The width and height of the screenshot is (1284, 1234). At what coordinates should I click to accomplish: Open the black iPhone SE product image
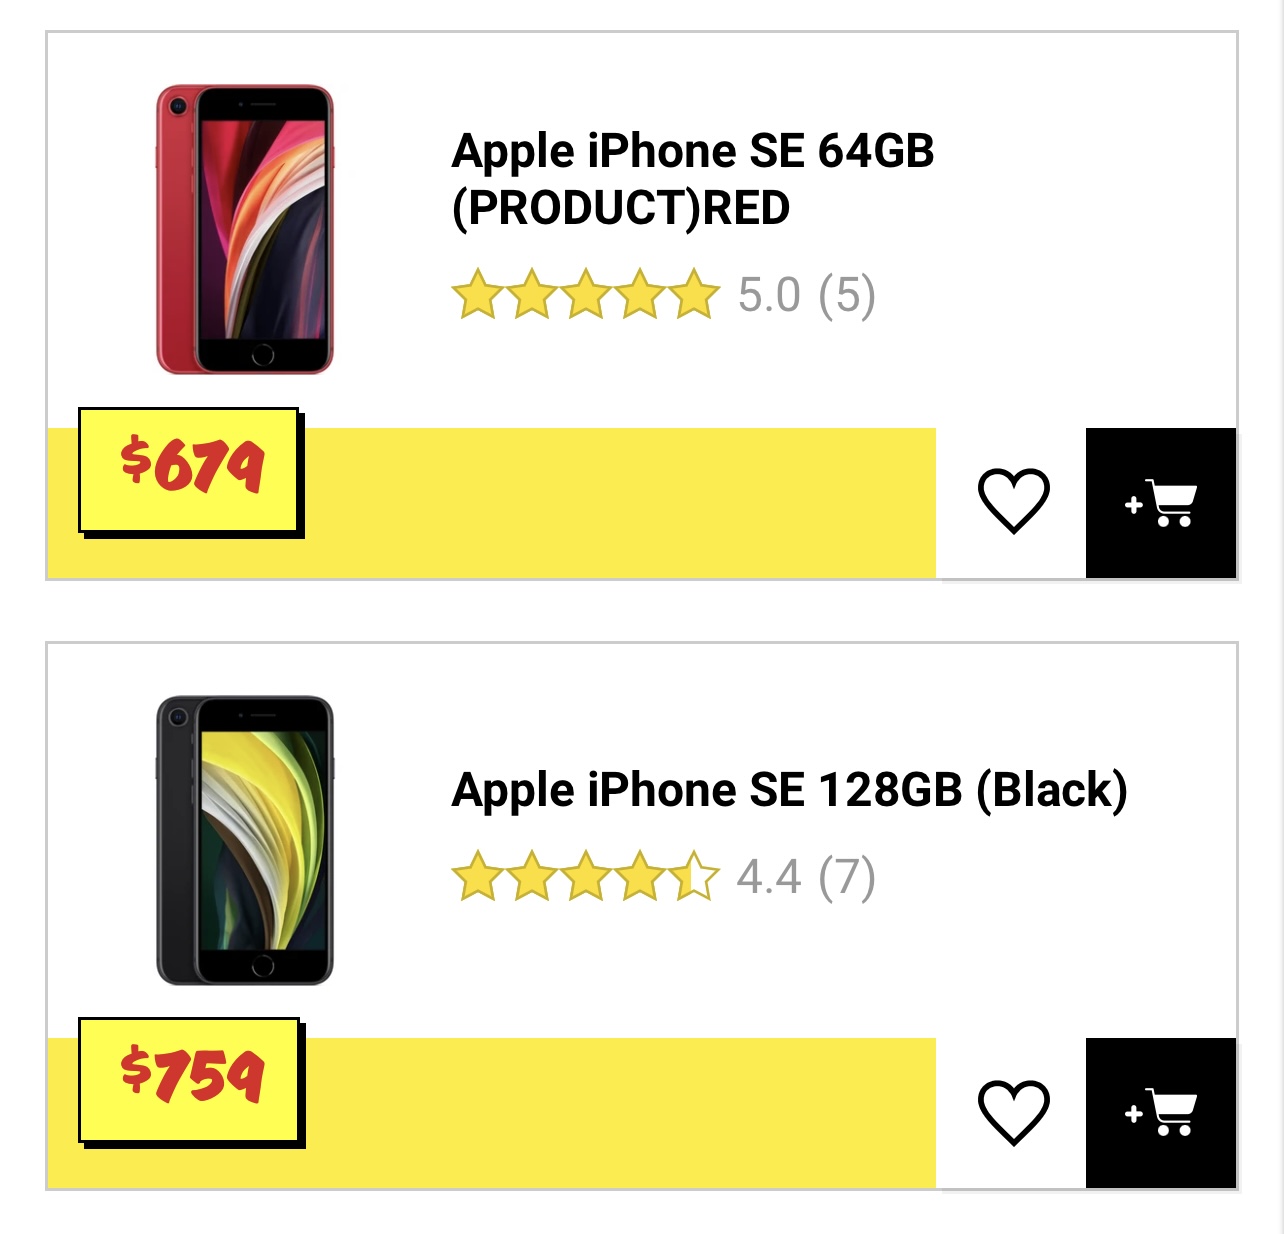[x=245, y=840]
